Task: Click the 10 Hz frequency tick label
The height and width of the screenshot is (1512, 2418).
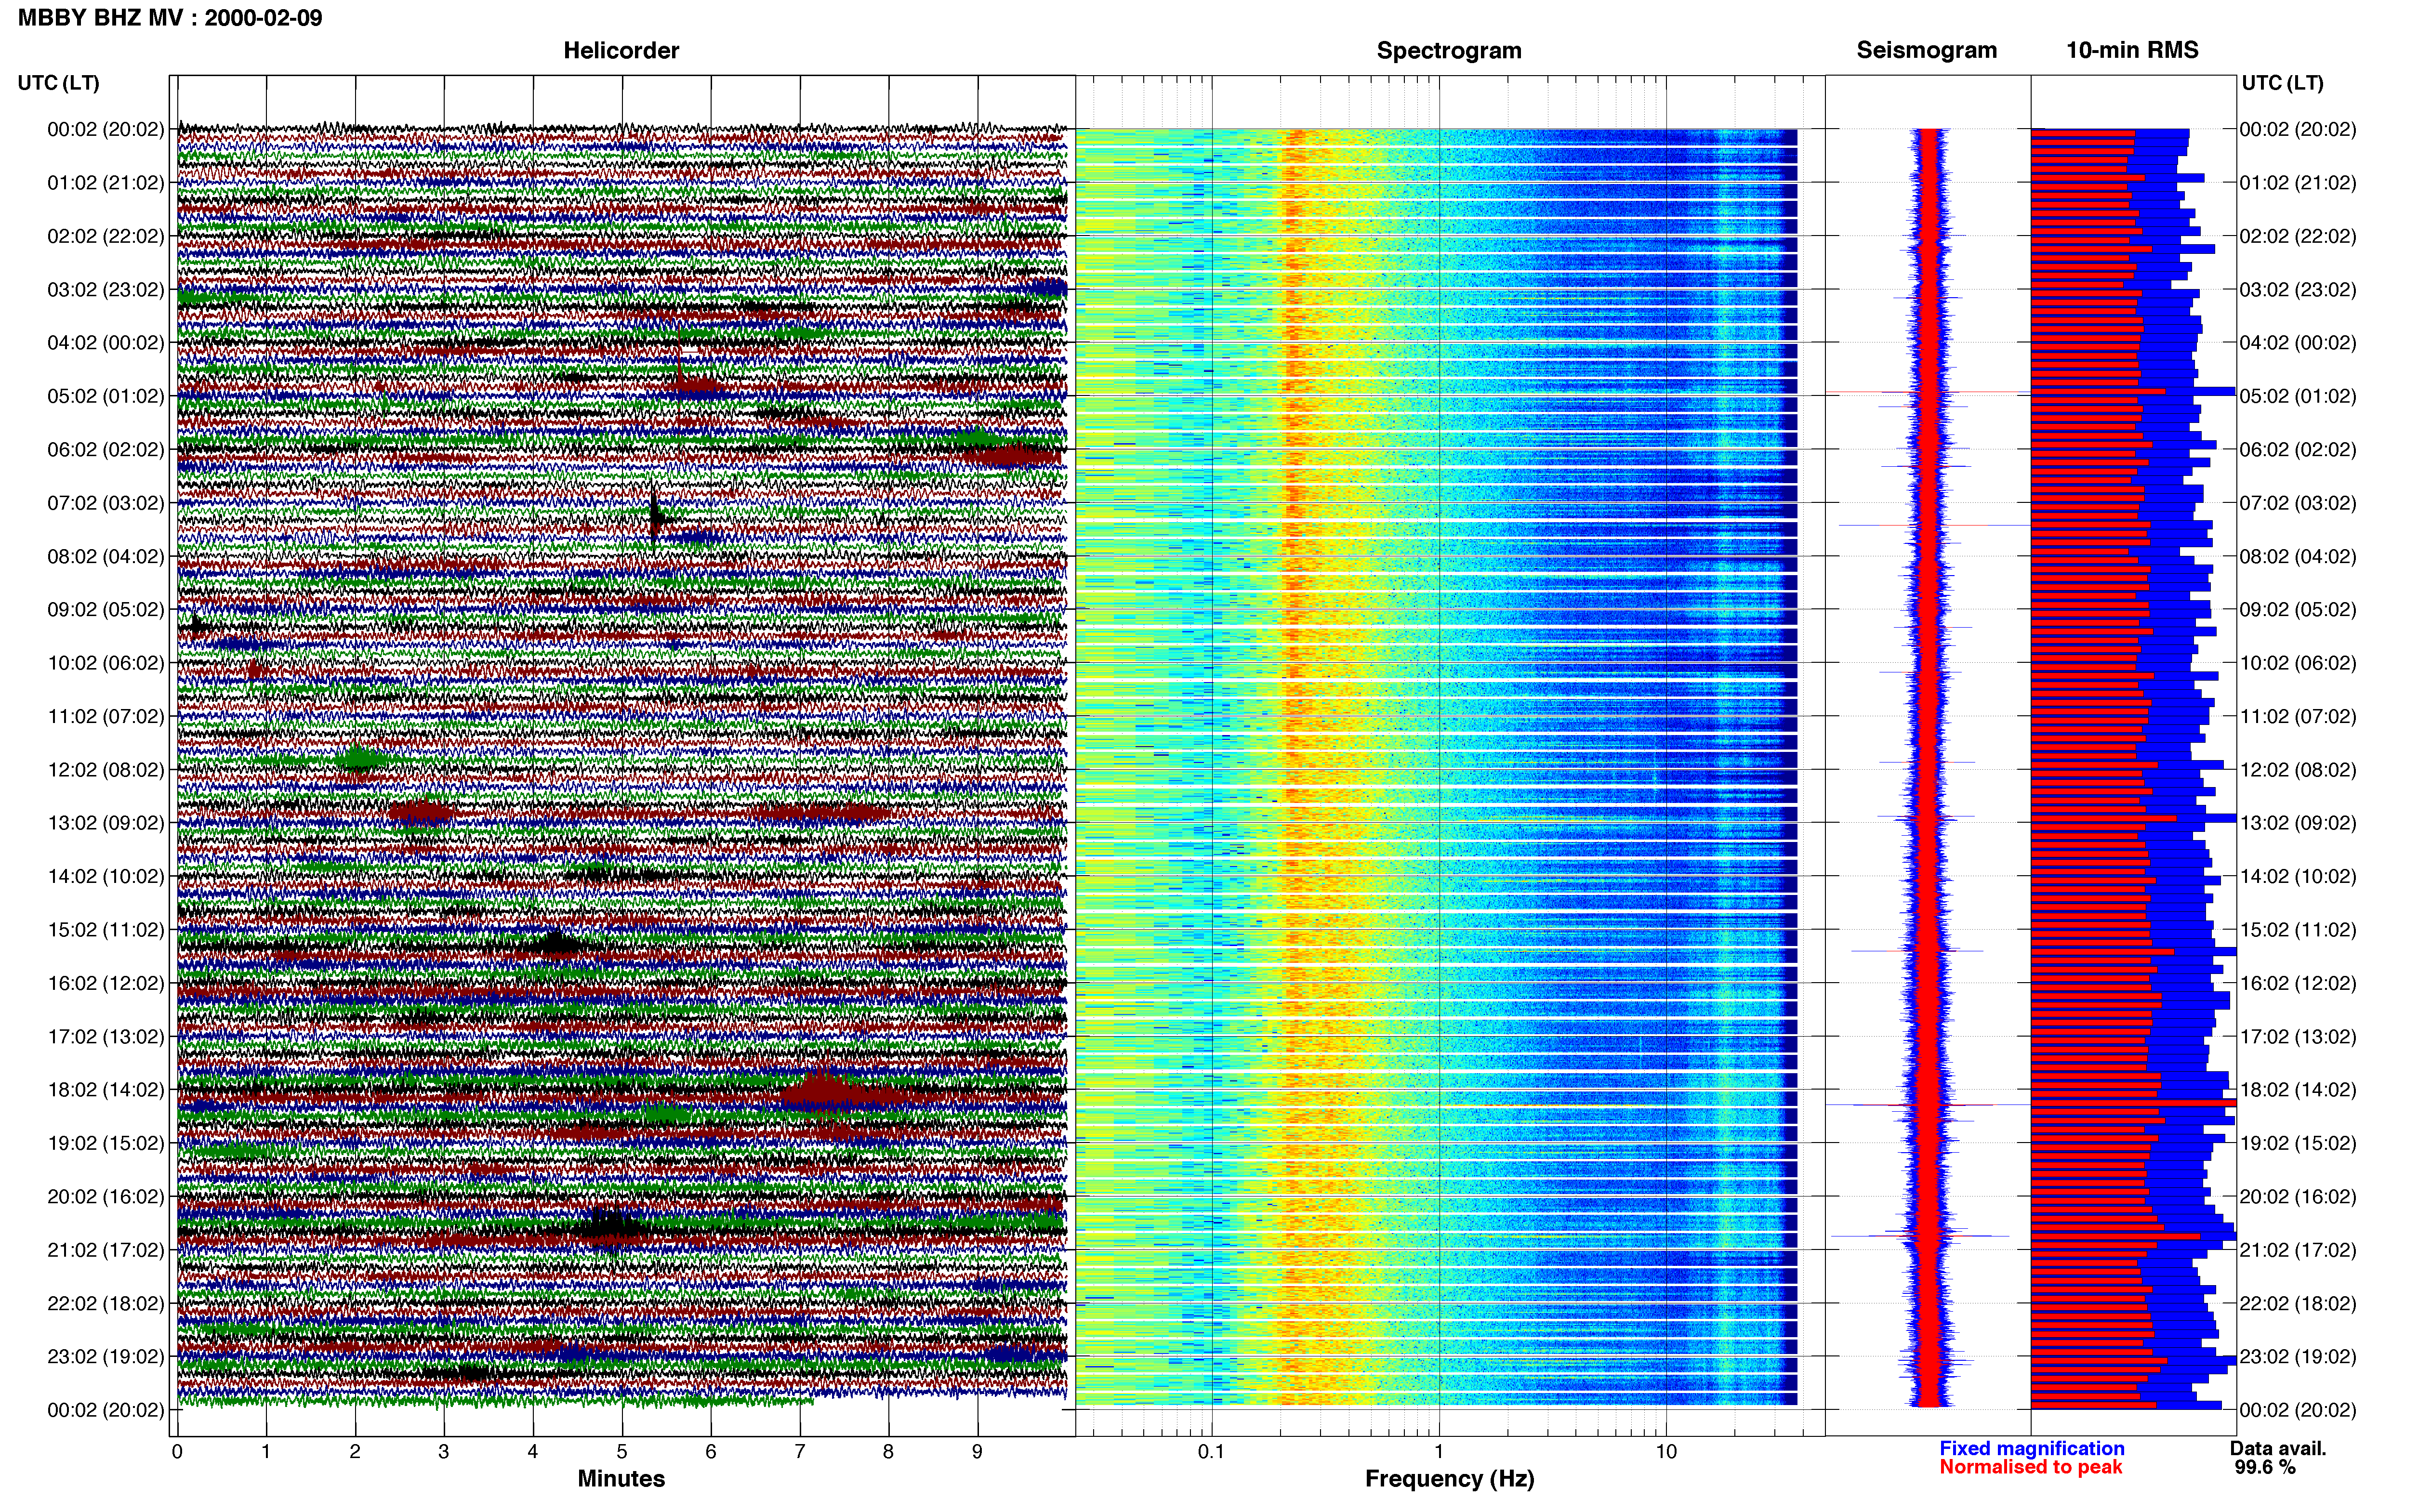Action: coord(1666,1452)
